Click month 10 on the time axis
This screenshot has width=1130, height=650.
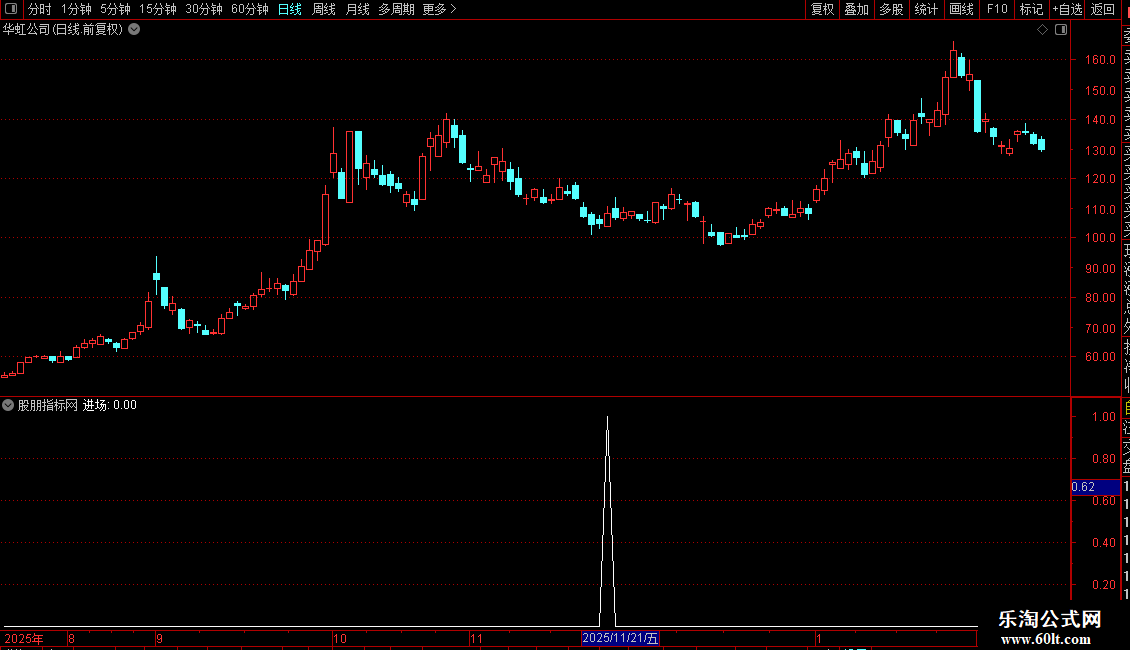point(339,638)
